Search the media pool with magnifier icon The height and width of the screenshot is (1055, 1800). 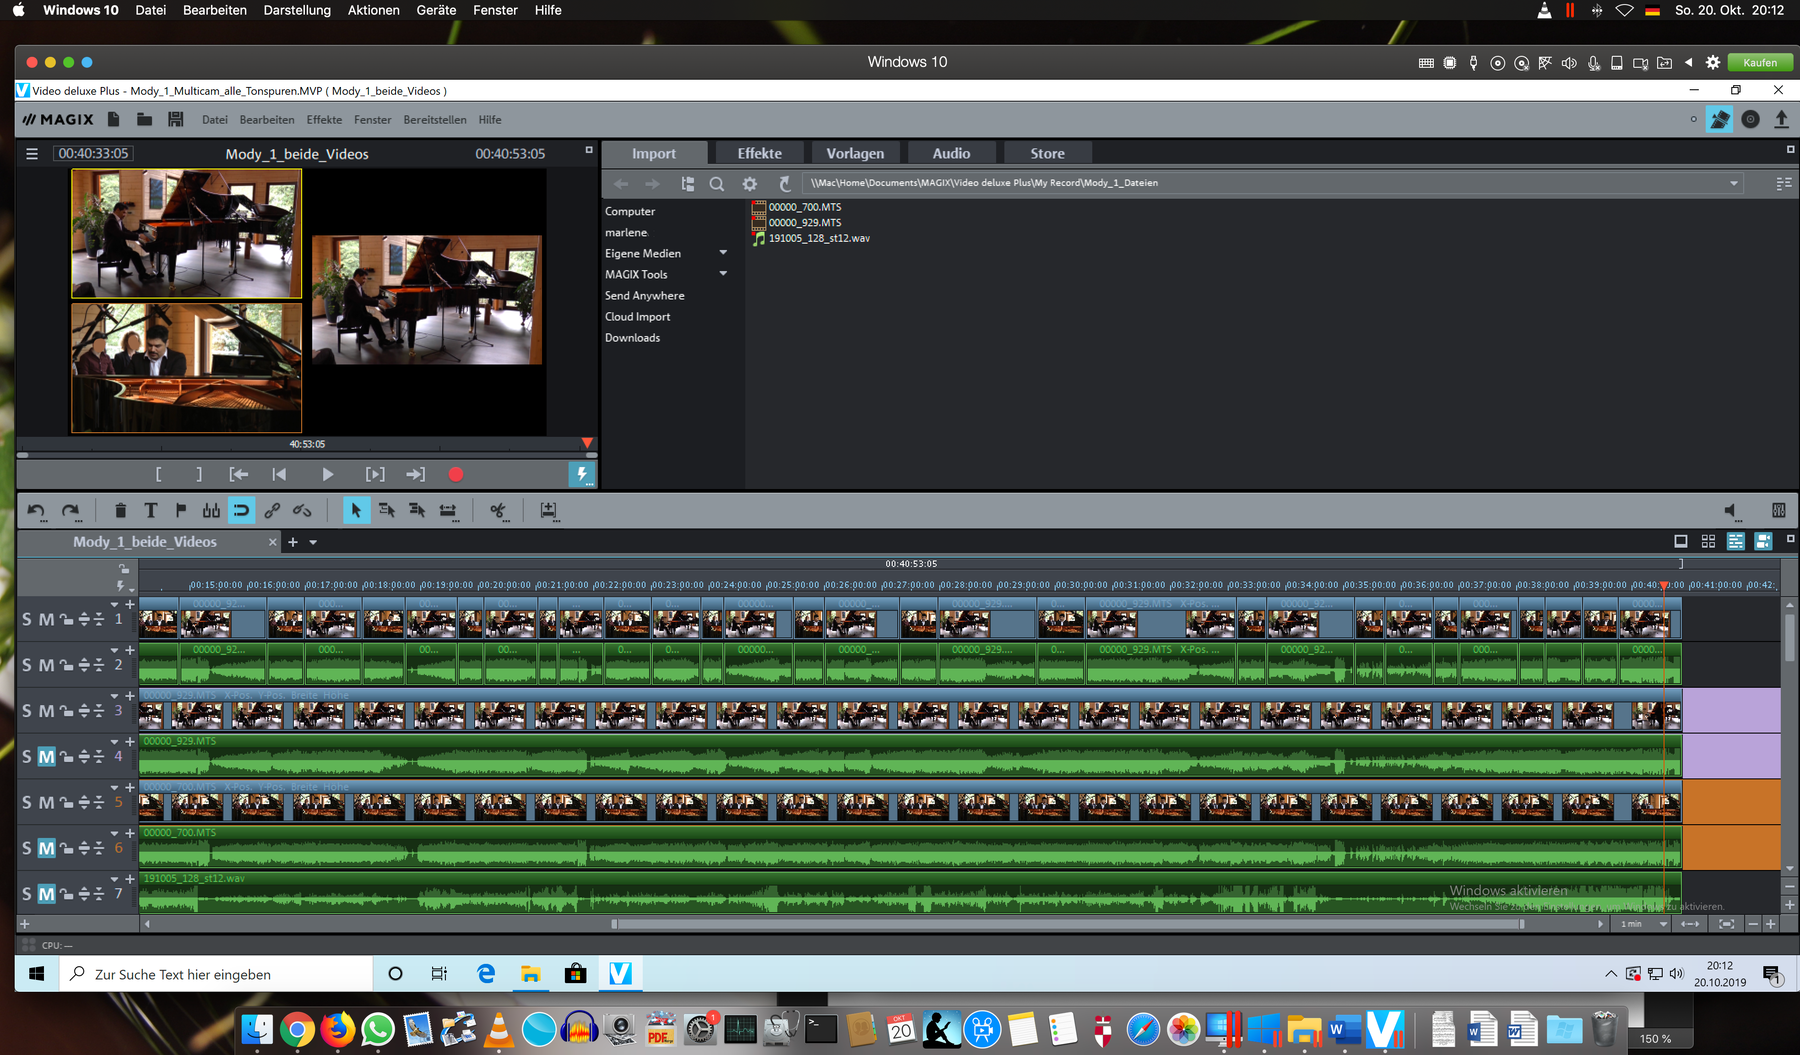click(x=717, y=184)
